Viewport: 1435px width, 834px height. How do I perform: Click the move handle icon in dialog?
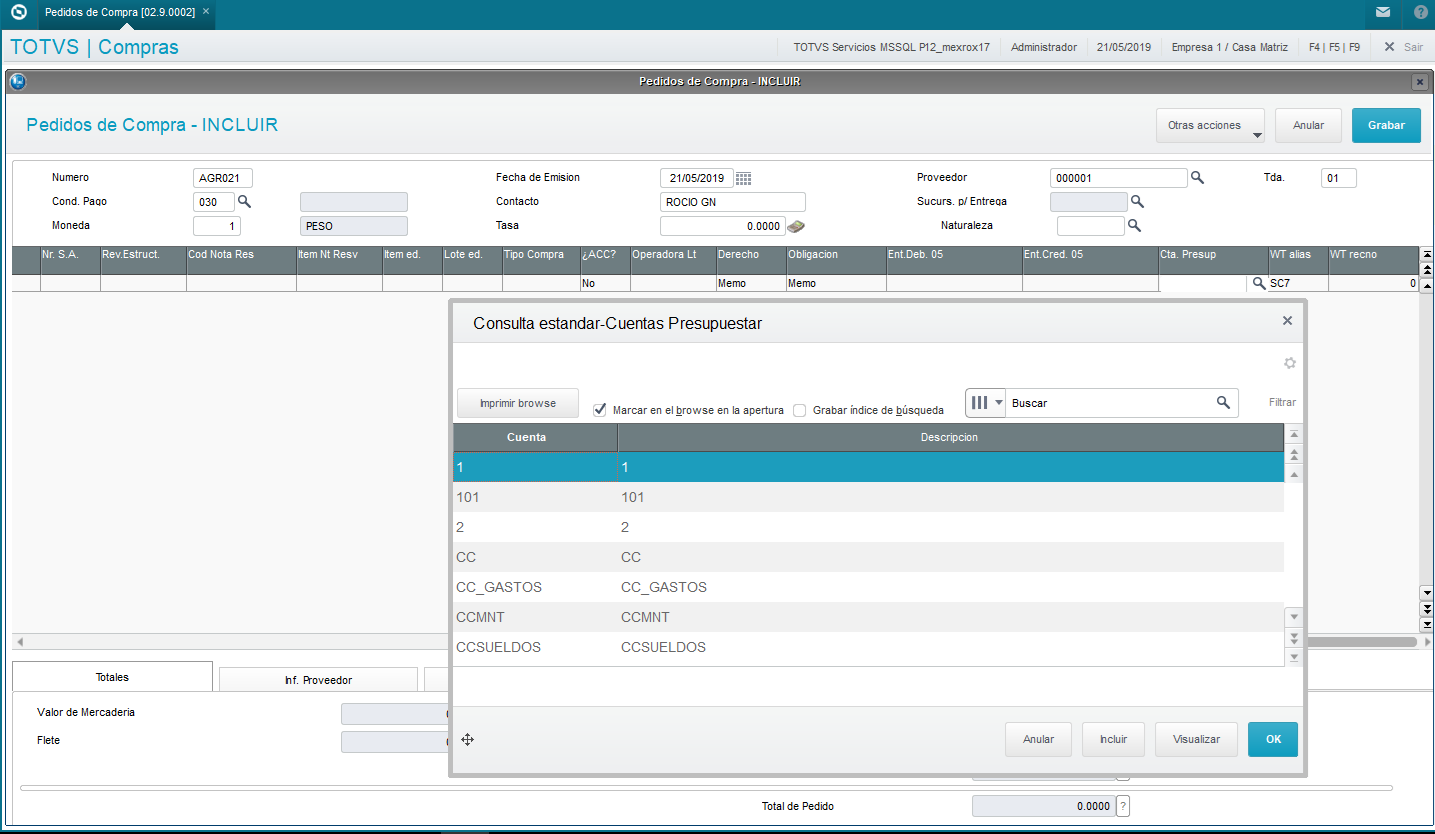[467, 740]
